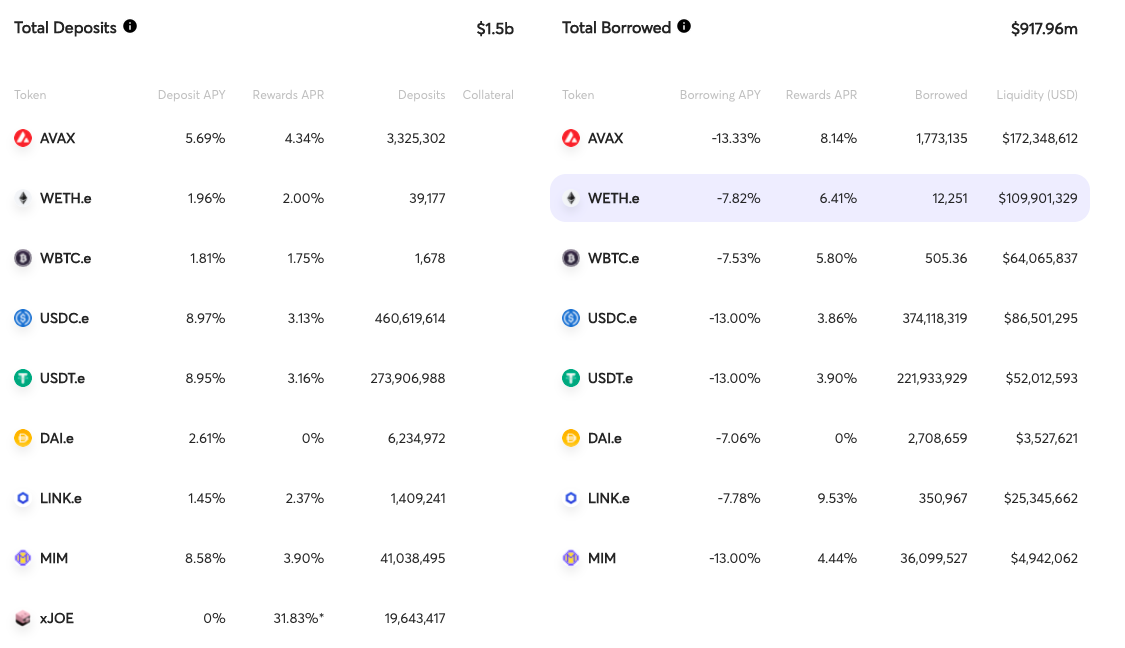Click the xJOE 31.83%* rewards APR value

pos(298,618)
